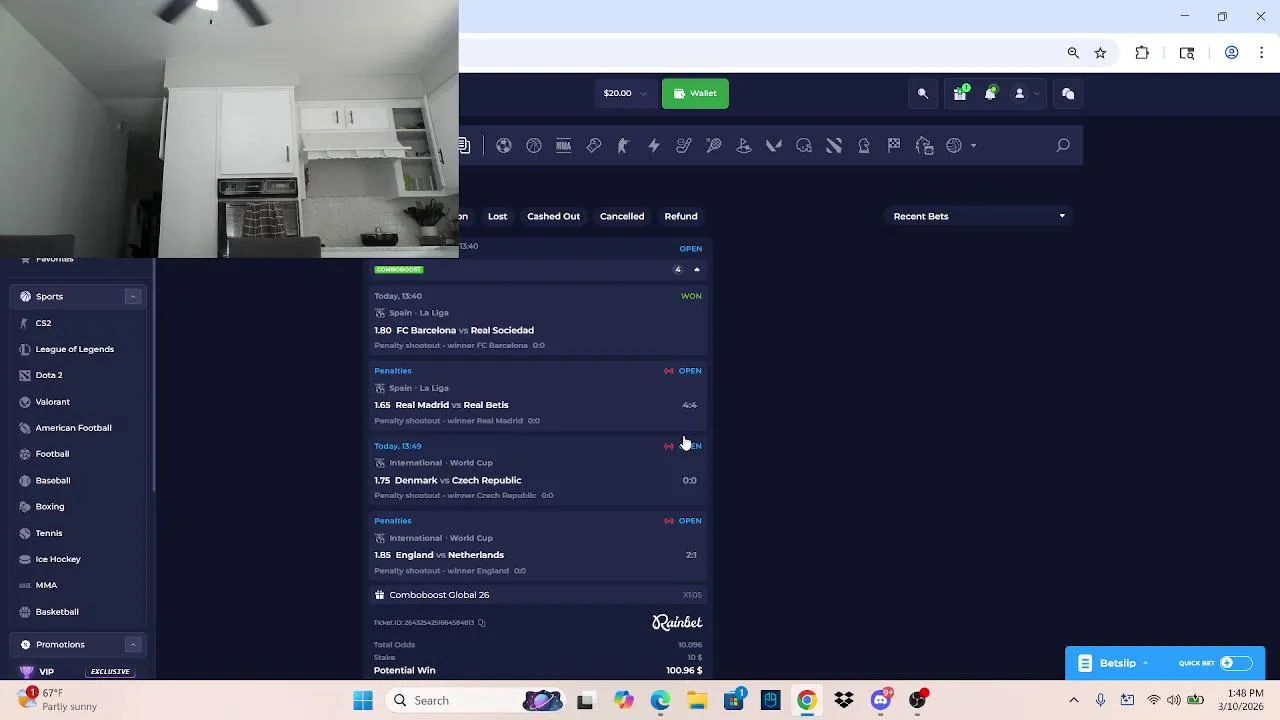Open the chat bubbles icon

[1068, 93]
